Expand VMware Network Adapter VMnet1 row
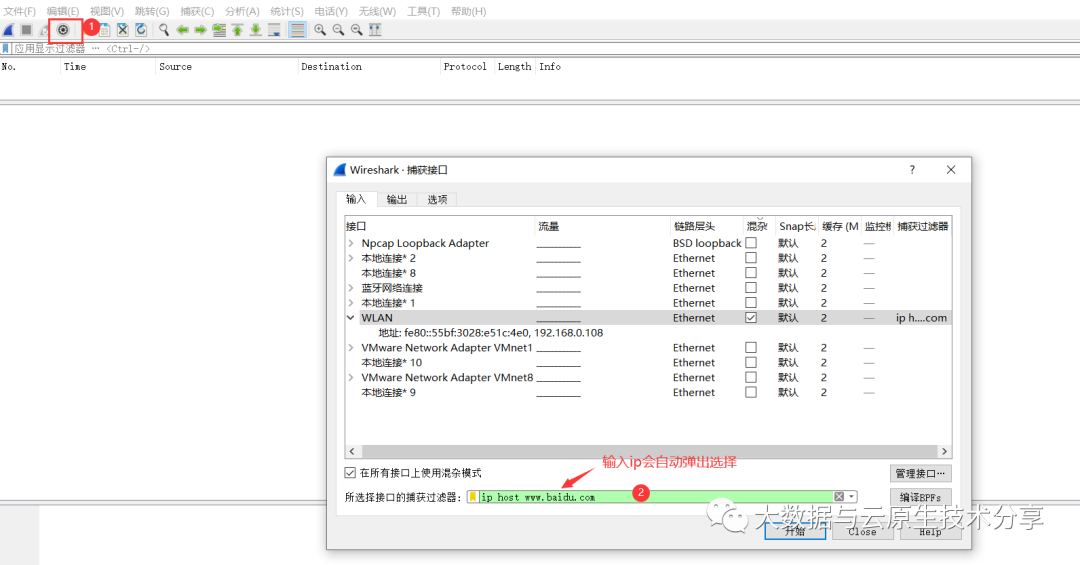The image size is (1080, 565). pos(351,347)
